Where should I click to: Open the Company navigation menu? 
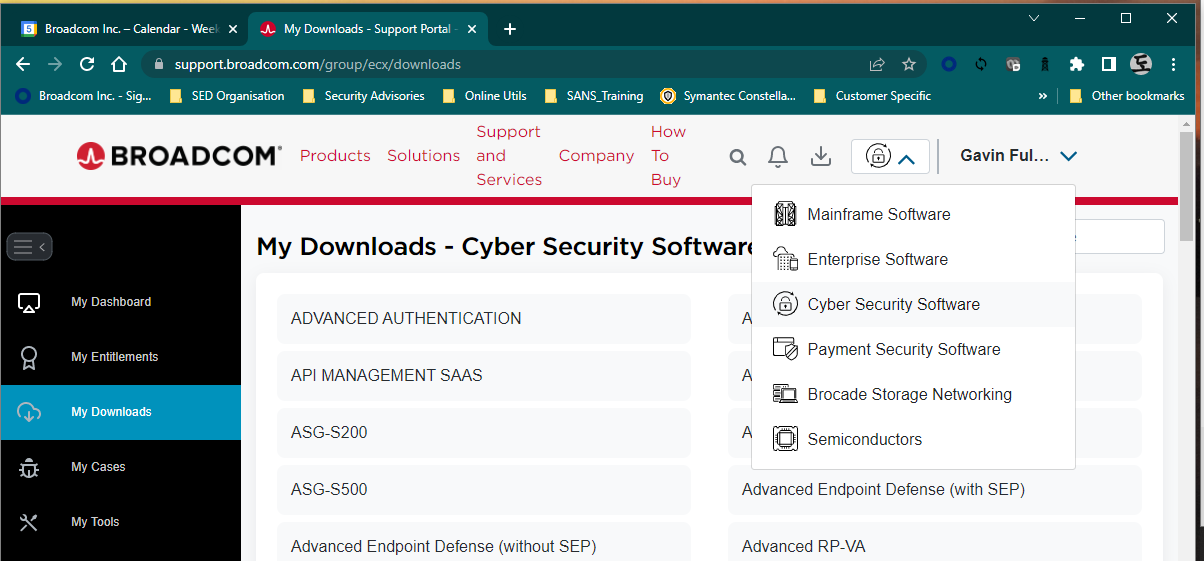point(596,156)
